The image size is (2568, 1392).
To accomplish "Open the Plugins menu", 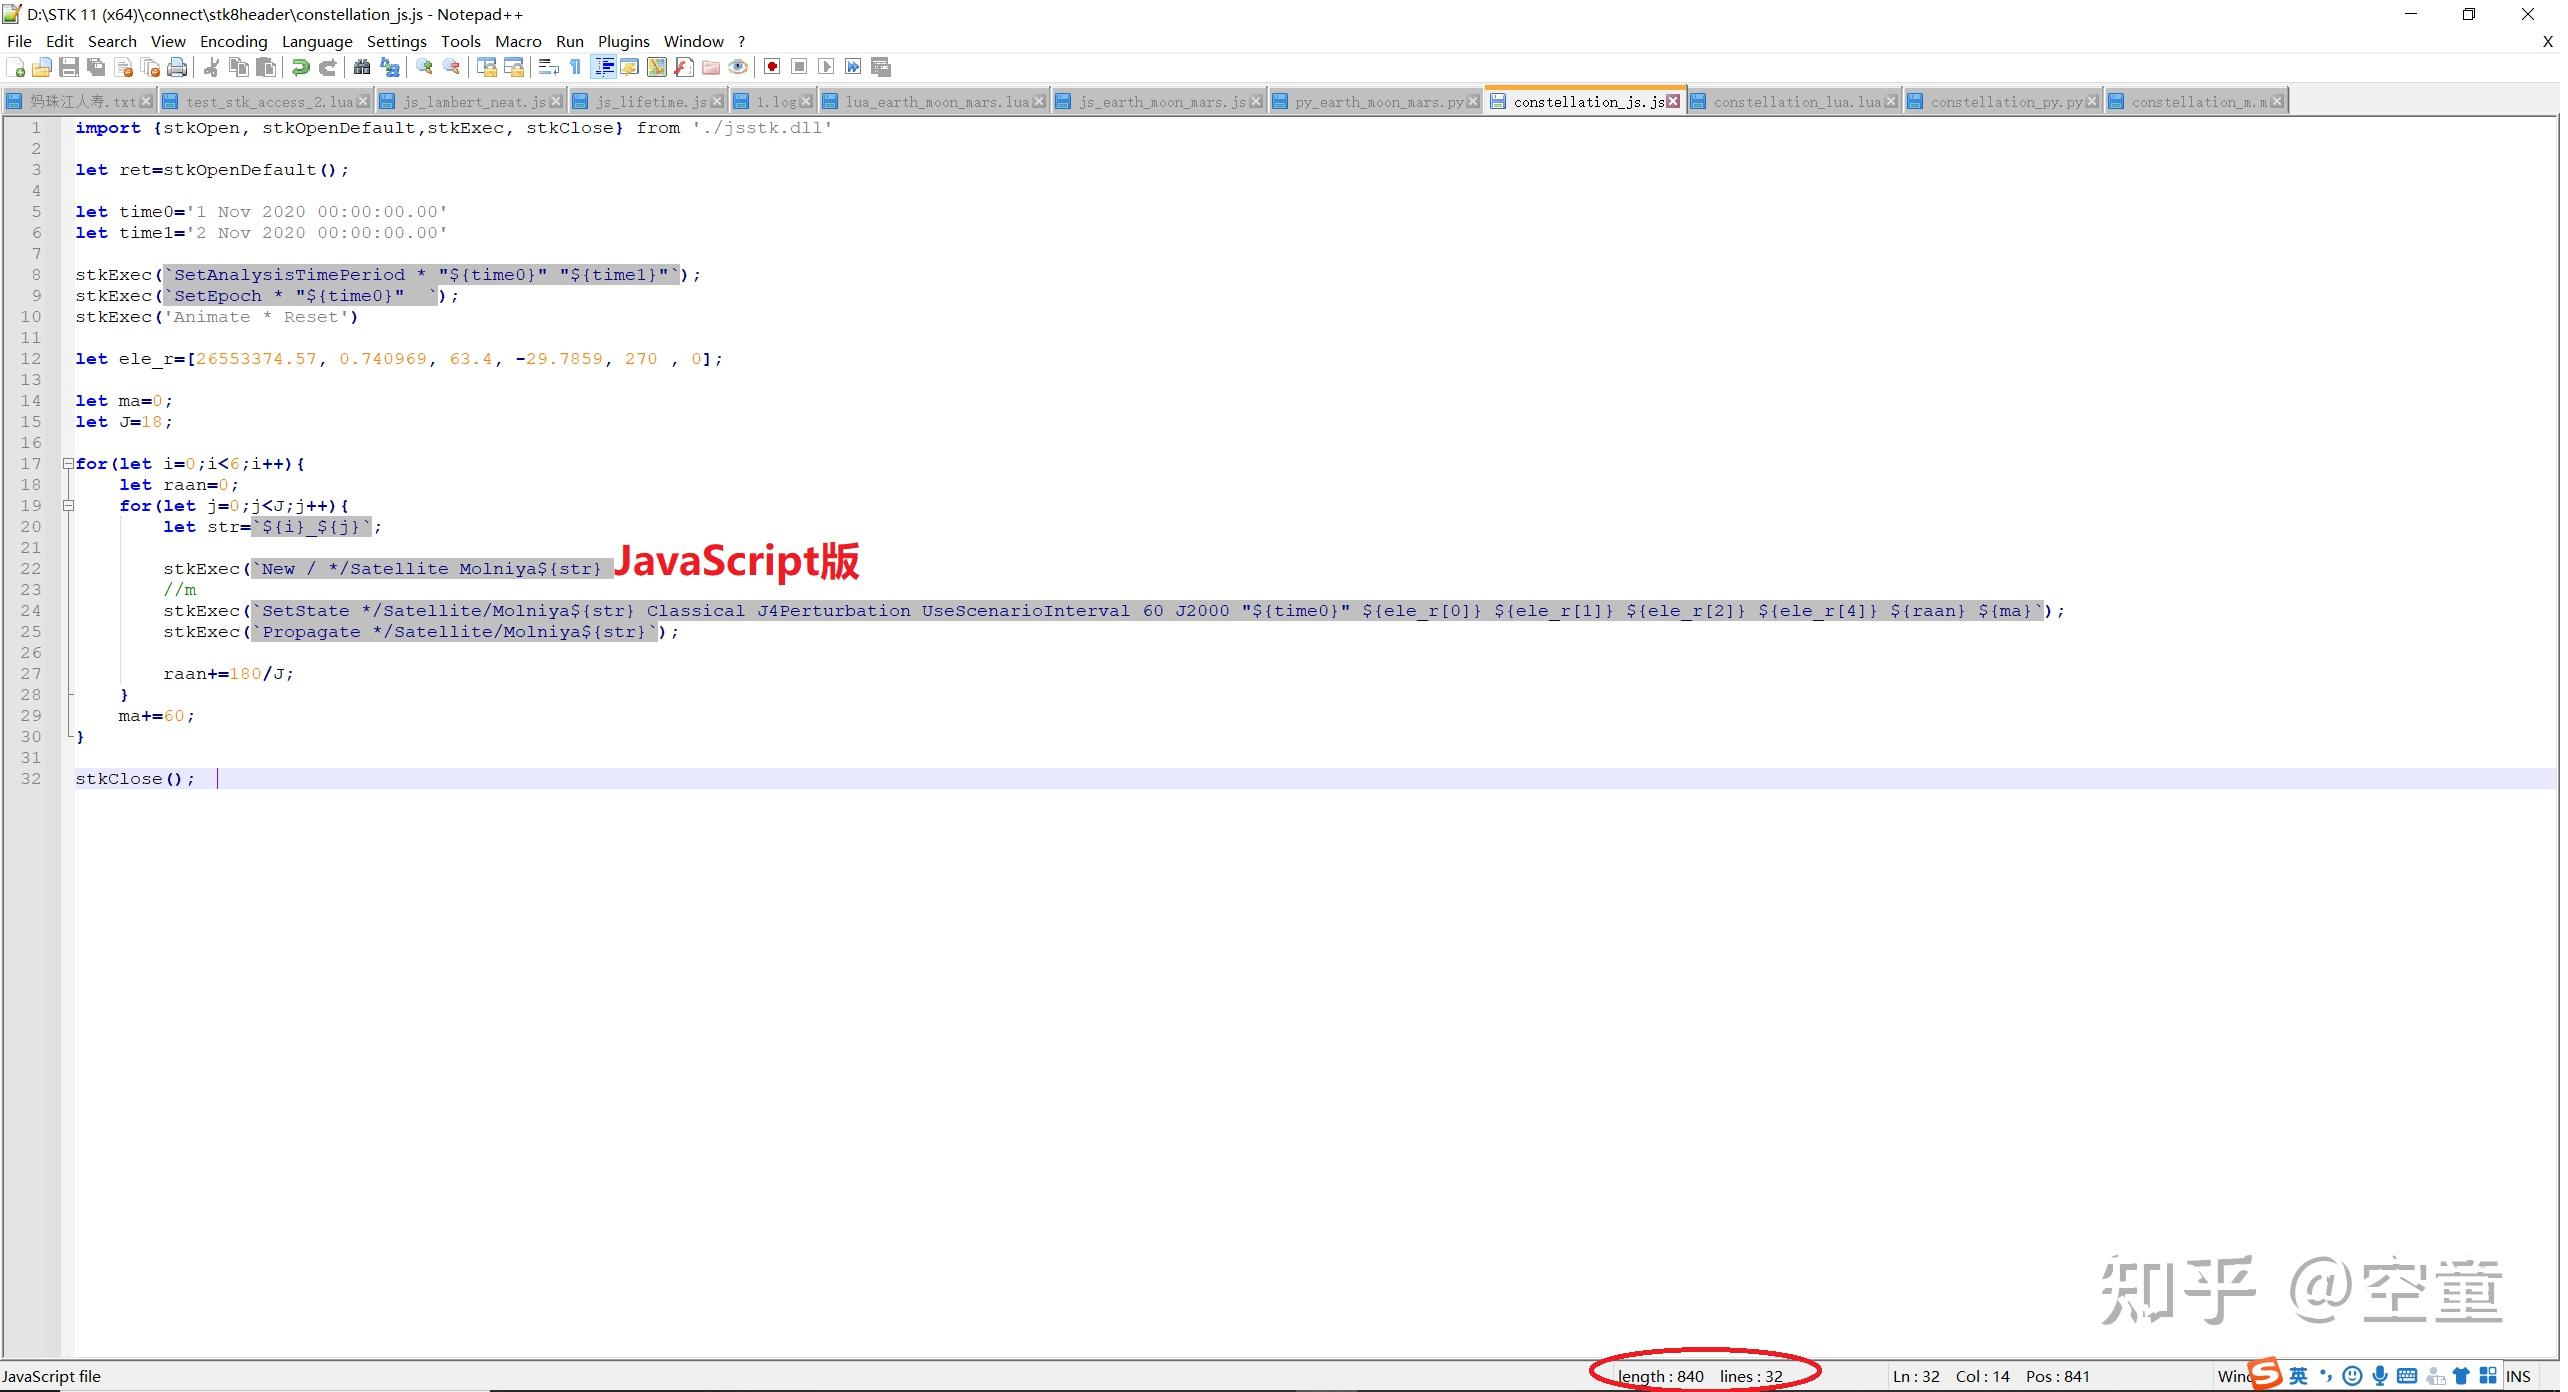I will (623, 41).
